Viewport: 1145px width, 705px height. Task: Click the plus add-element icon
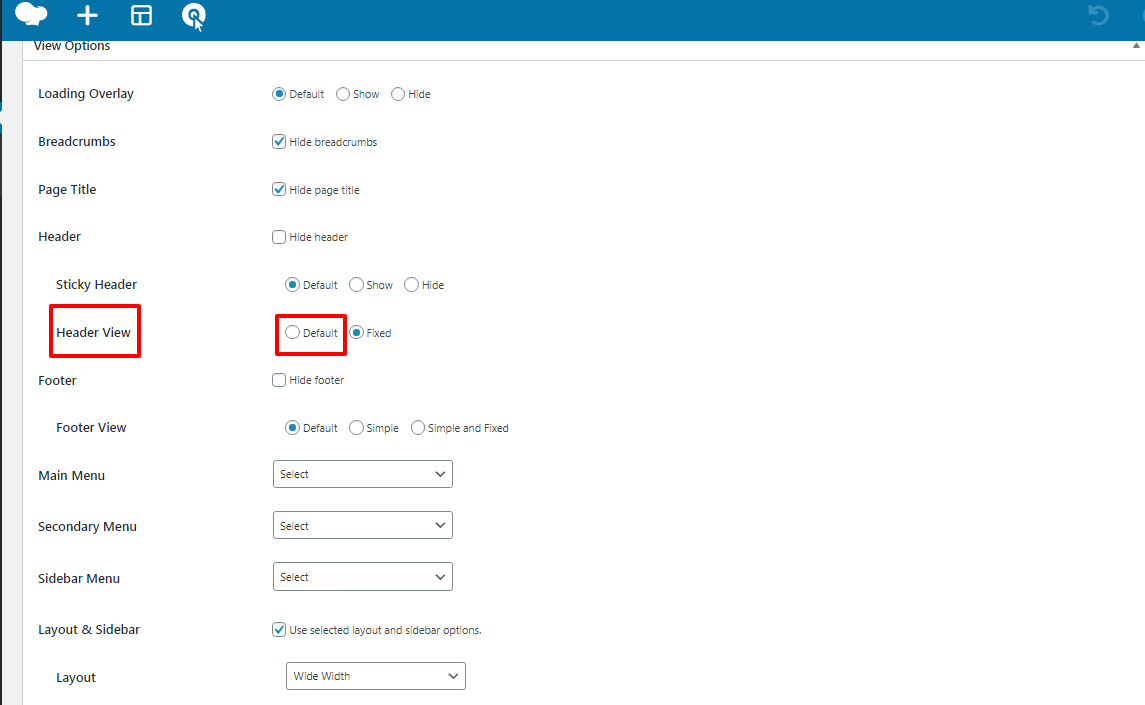point(87,15)
